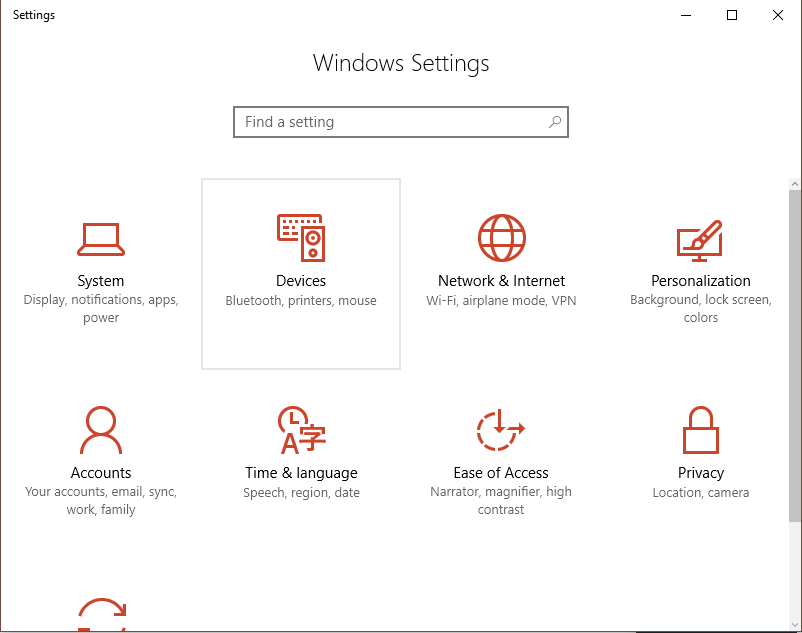The image size is (802, 633).
Task: Click the scrollbar down arrow
Action: (794, 625)
